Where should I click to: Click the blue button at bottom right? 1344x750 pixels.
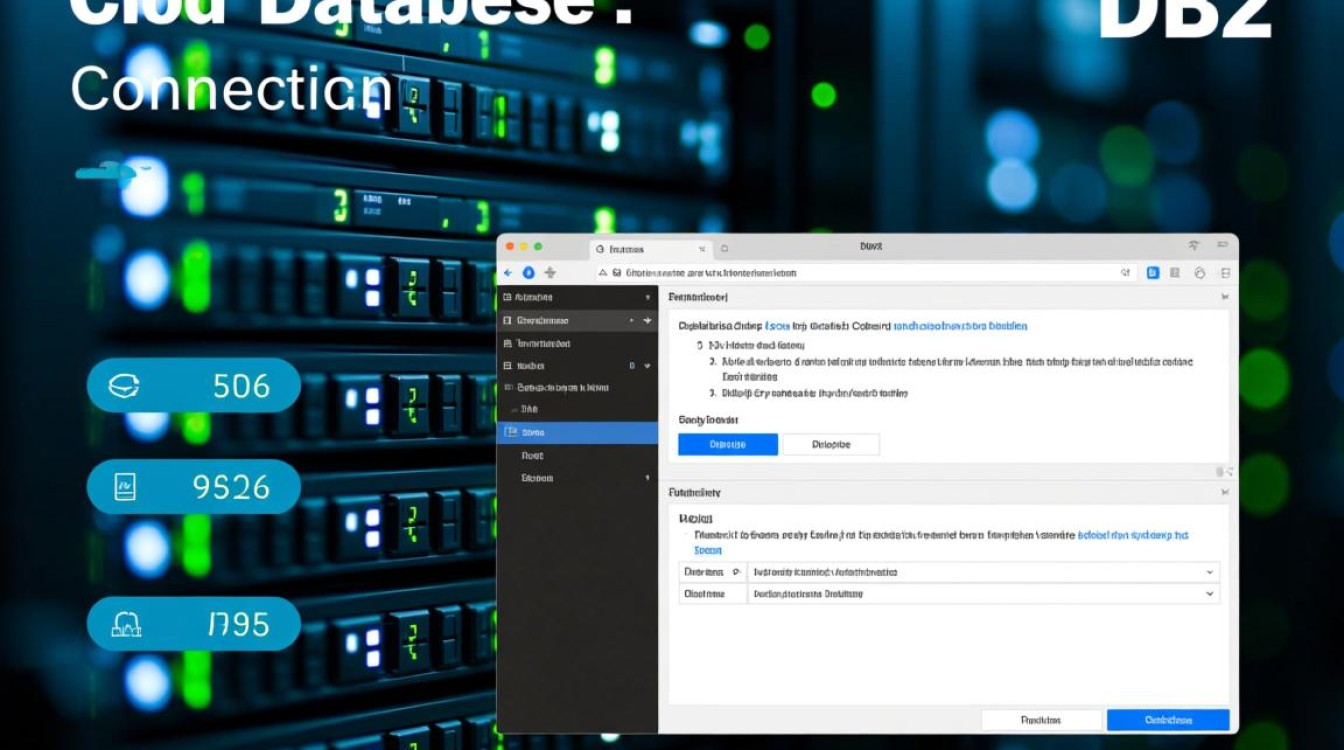[x=1167, y=720]
